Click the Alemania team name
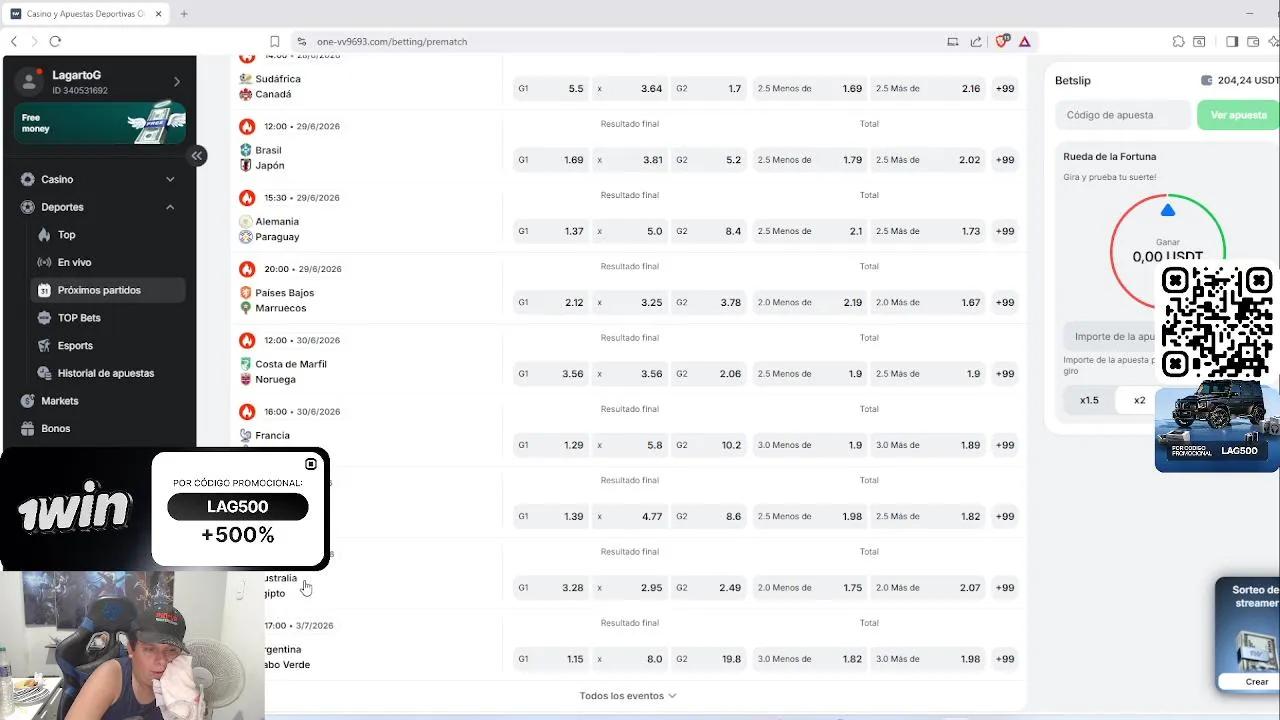The width and height of the screenshot is (1280, 720). pos(277,221)
